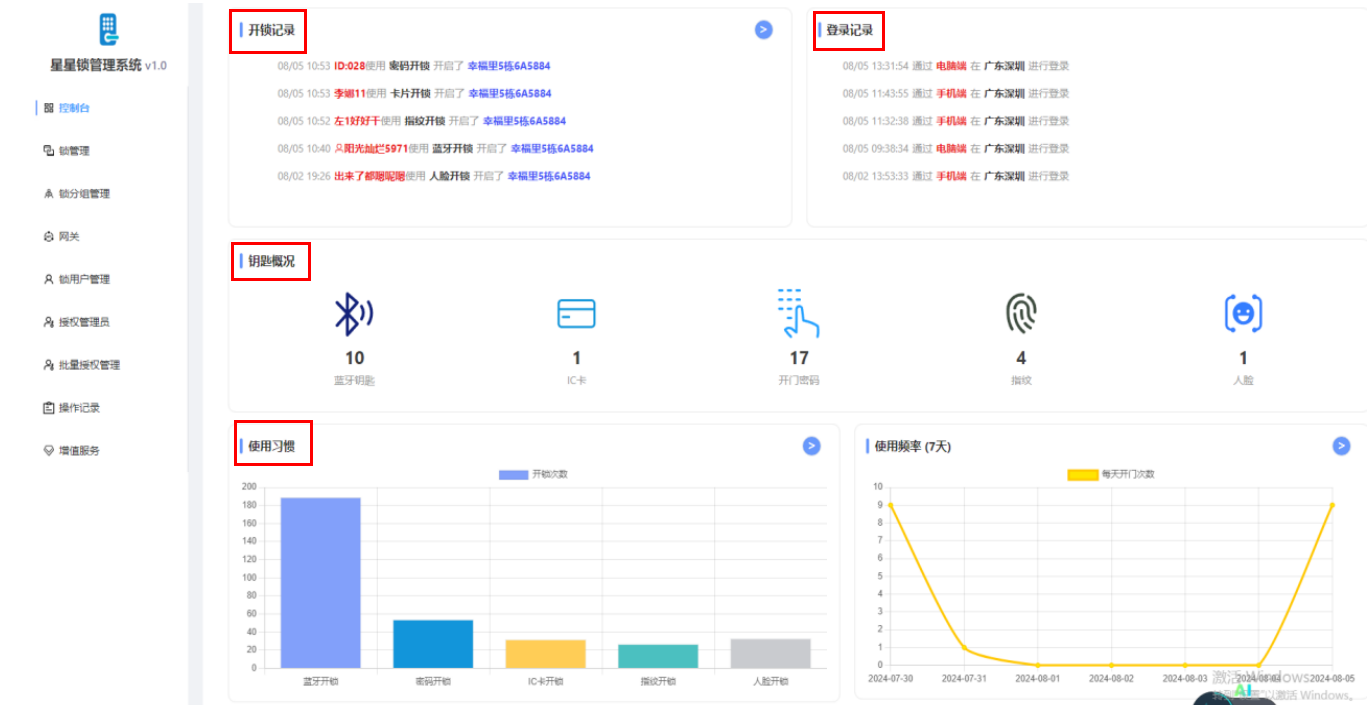
Task: Click the IC card (IC卡) icon
Action: click(576, 314)
